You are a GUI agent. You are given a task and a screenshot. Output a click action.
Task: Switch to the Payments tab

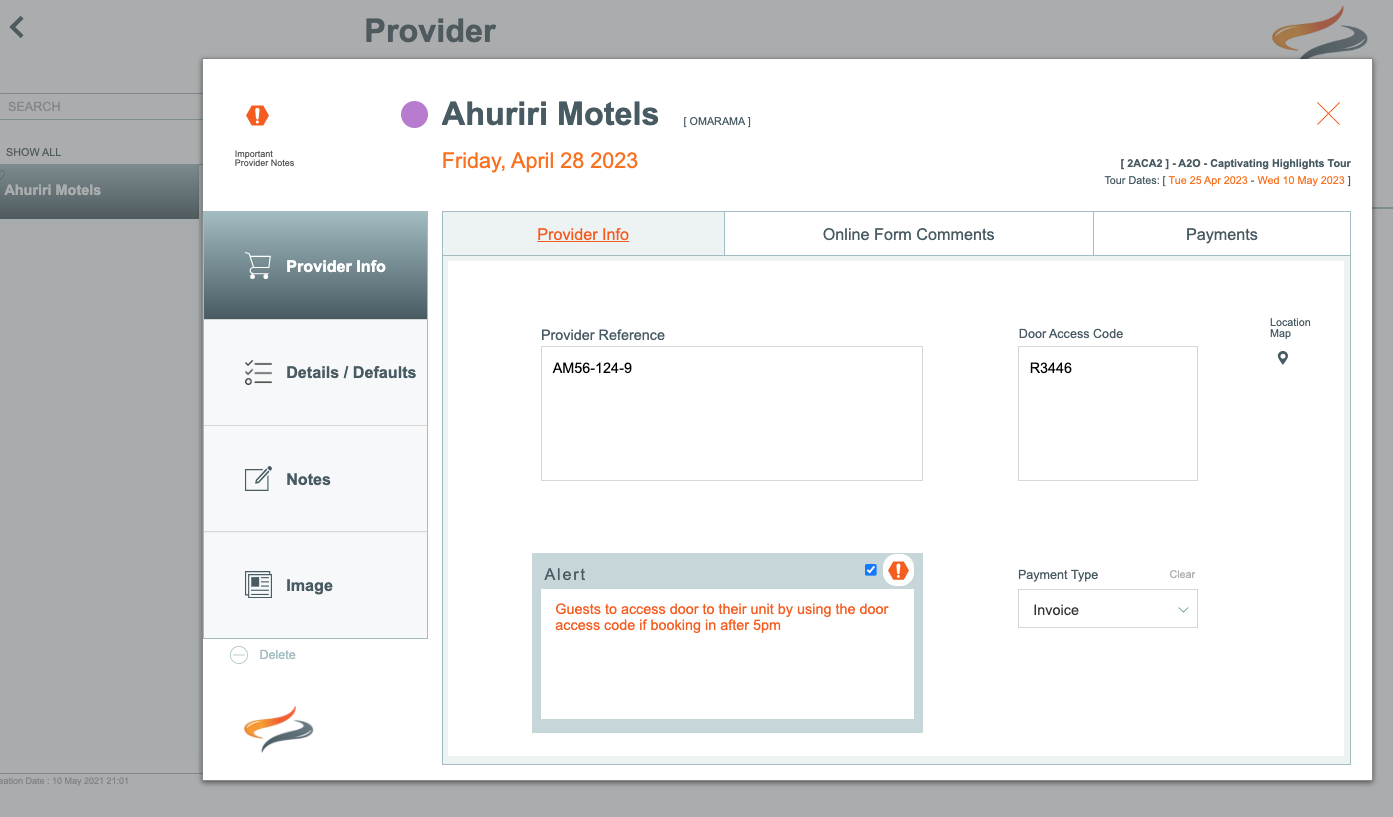[1221, 235]
